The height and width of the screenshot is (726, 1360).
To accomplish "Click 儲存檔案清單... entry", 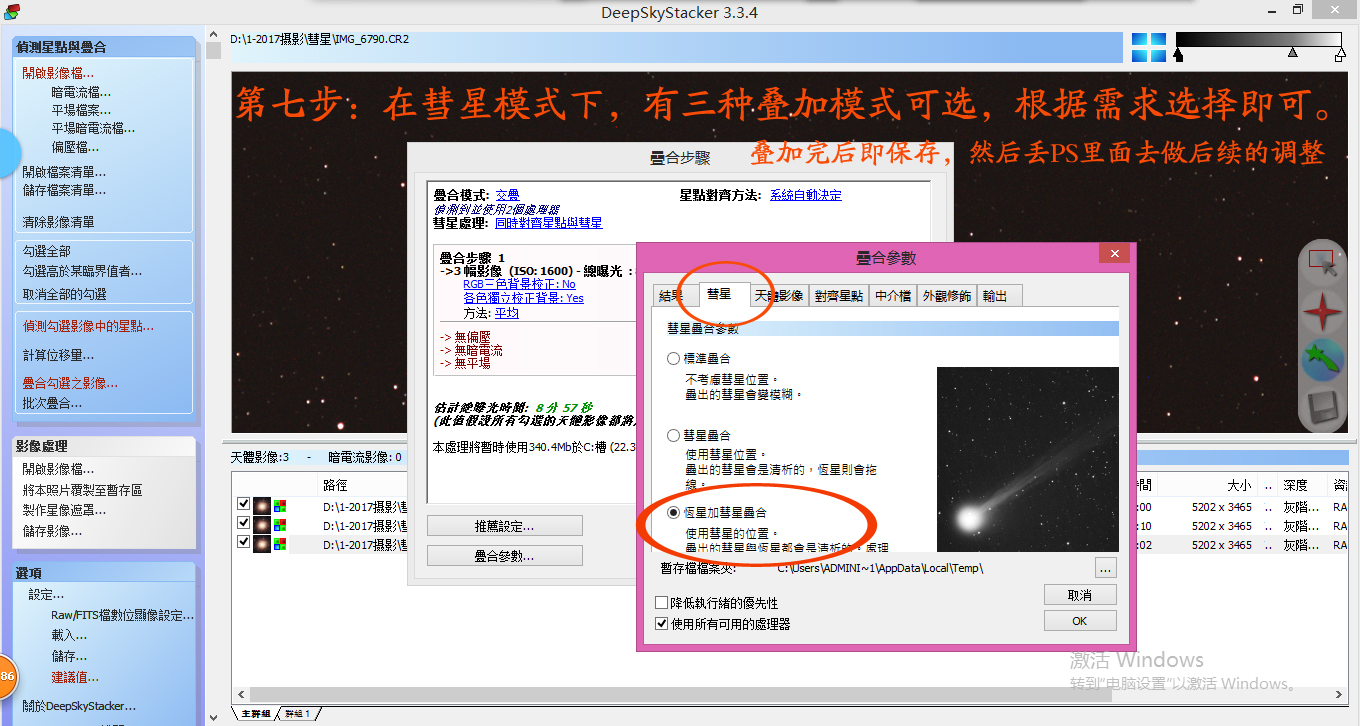I will (64, 190).
